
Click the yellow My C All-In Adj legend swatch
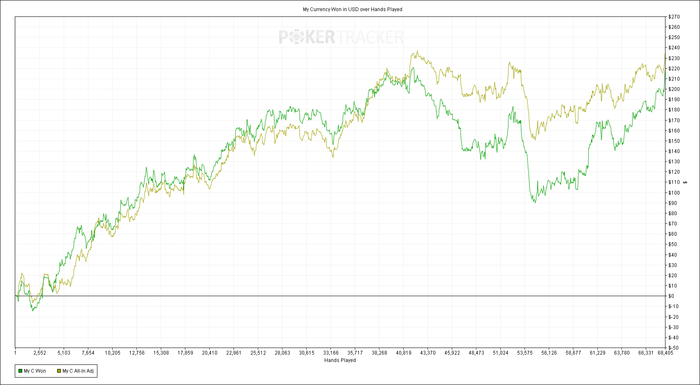(x=59, y=371)
